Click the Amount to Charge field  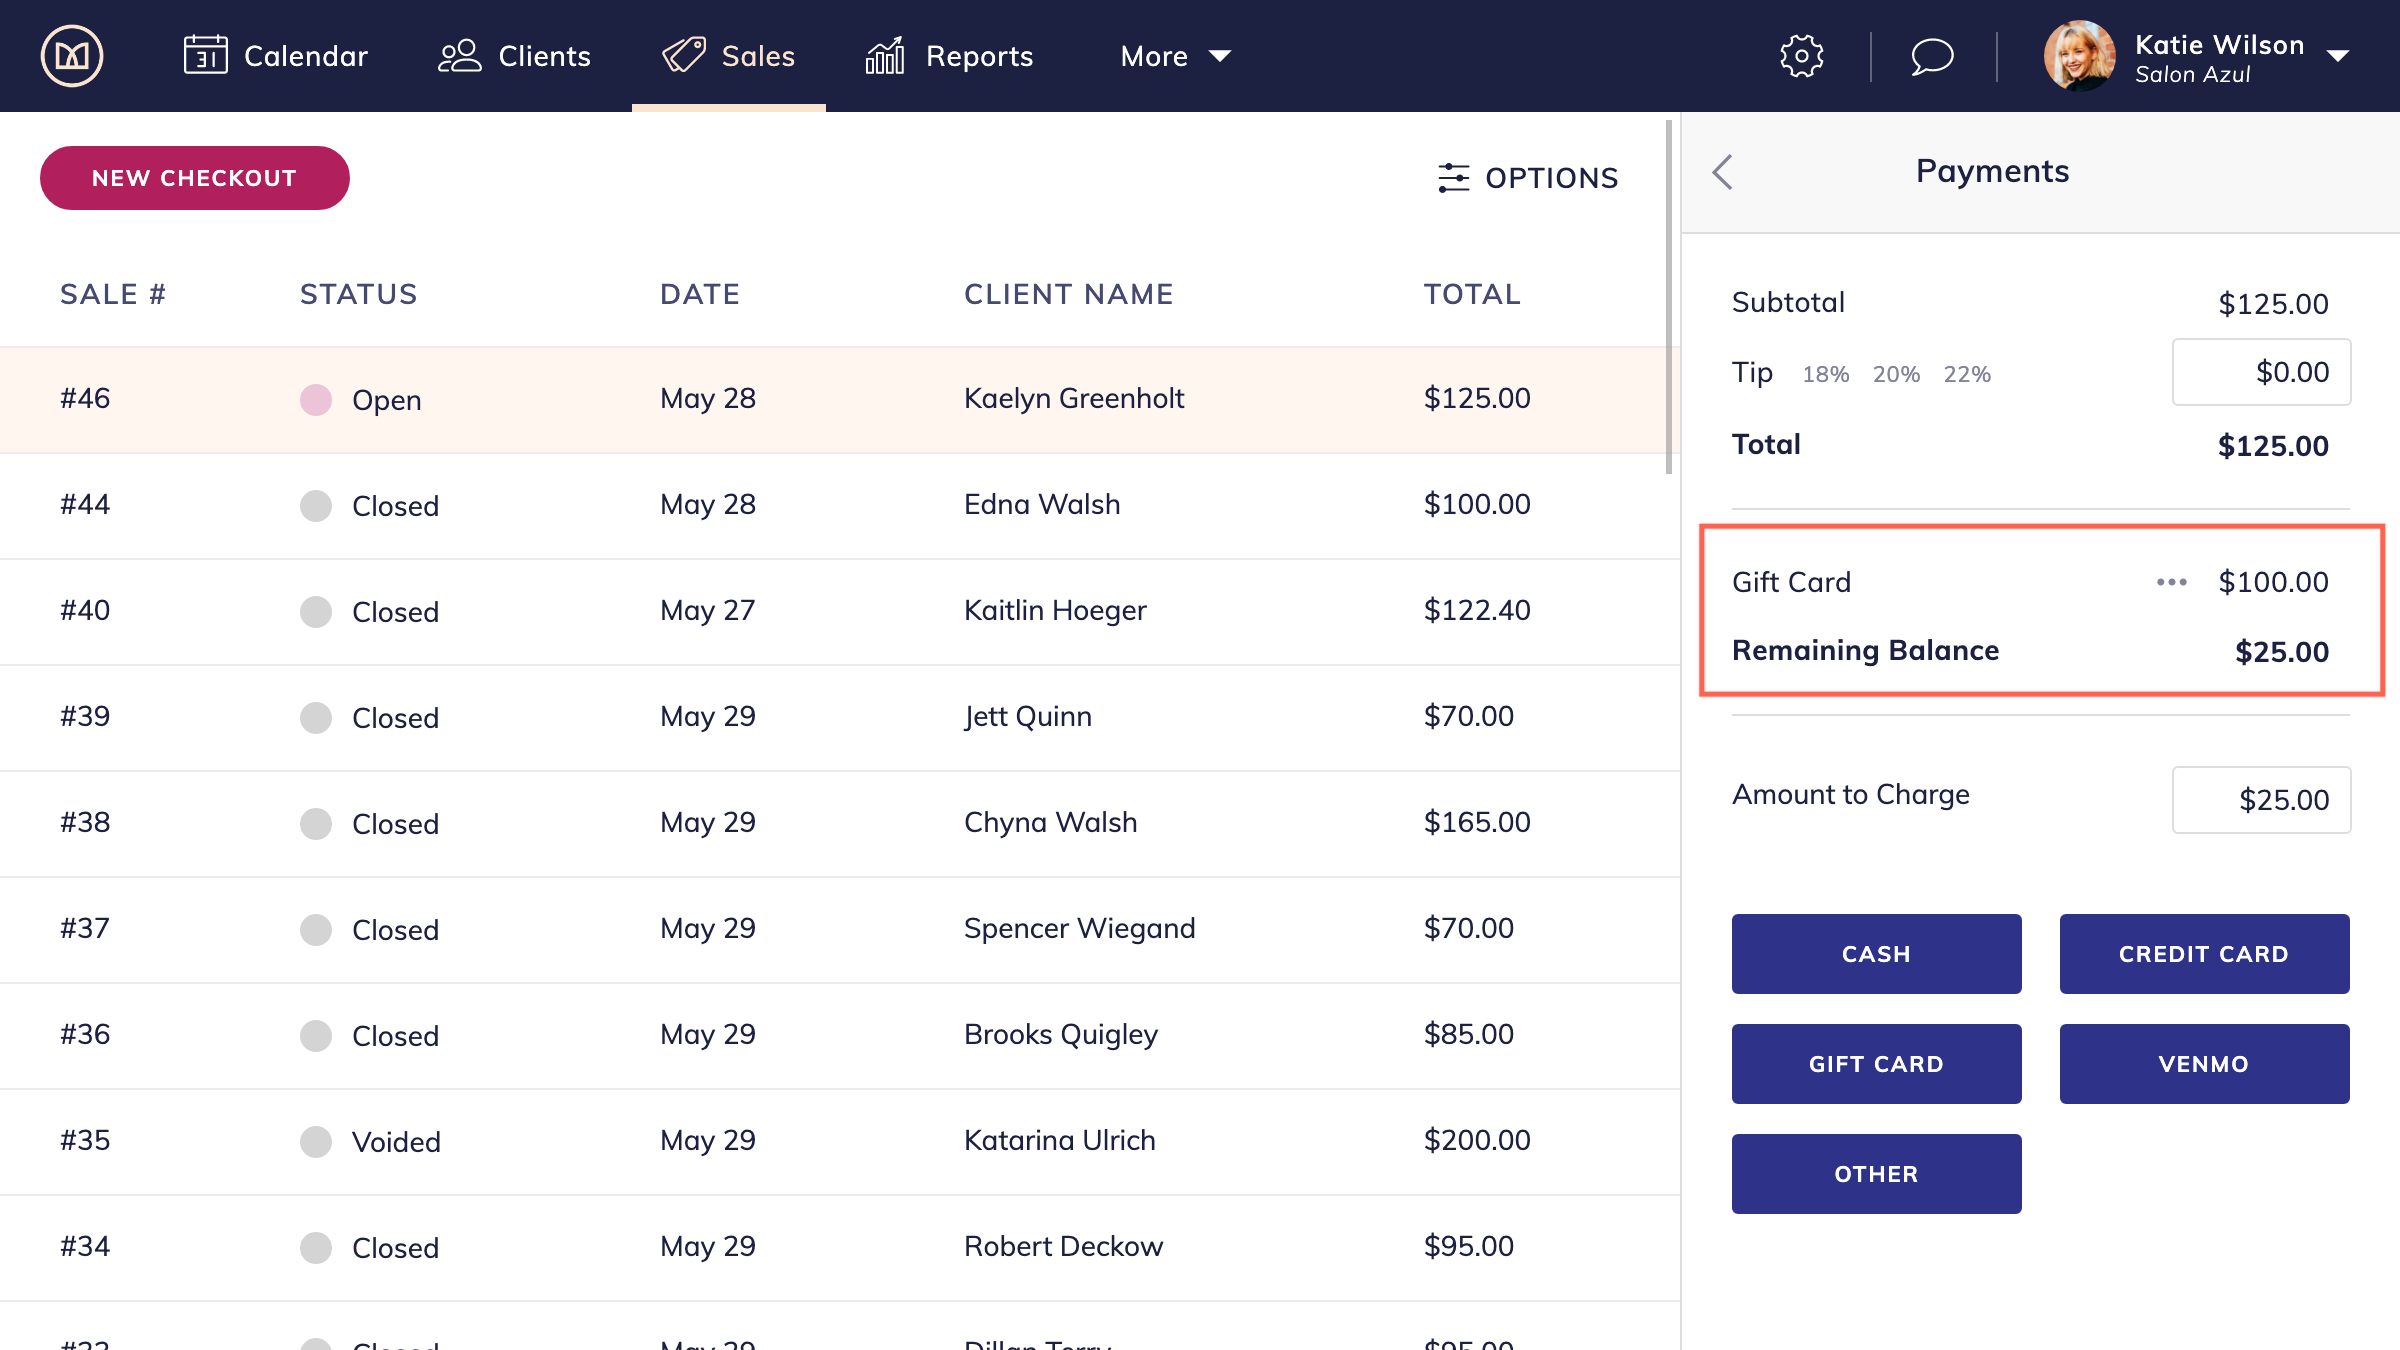pos(2261,800)
